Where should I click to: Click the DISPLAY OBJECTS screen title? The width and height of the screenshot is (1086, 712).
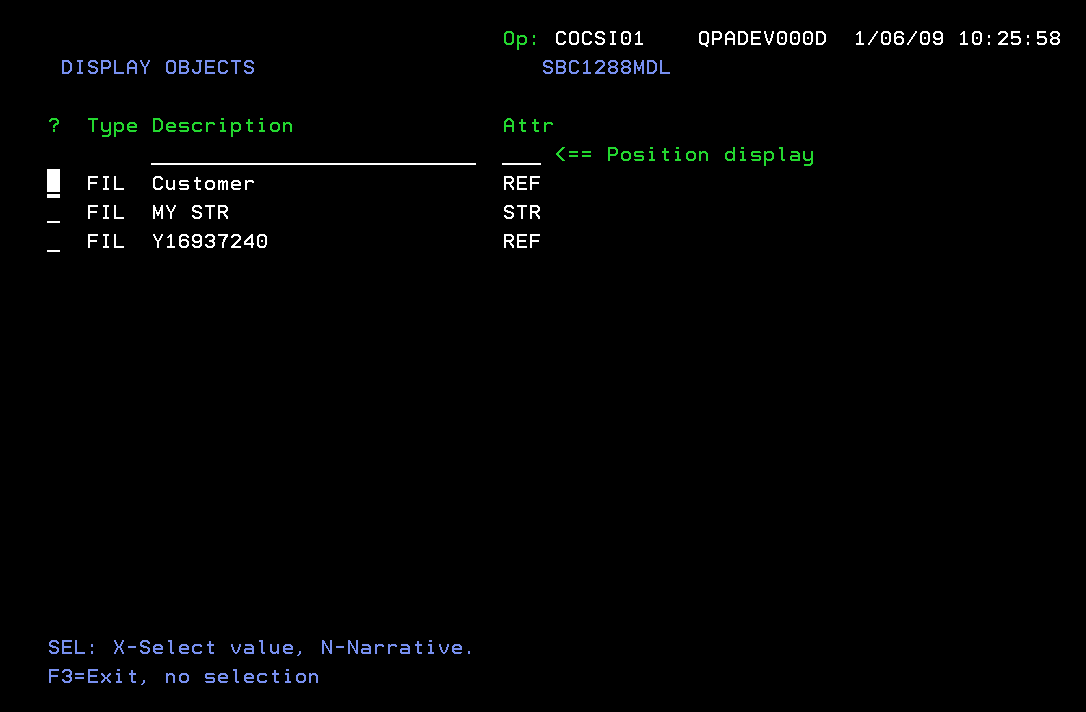point(158,68)
